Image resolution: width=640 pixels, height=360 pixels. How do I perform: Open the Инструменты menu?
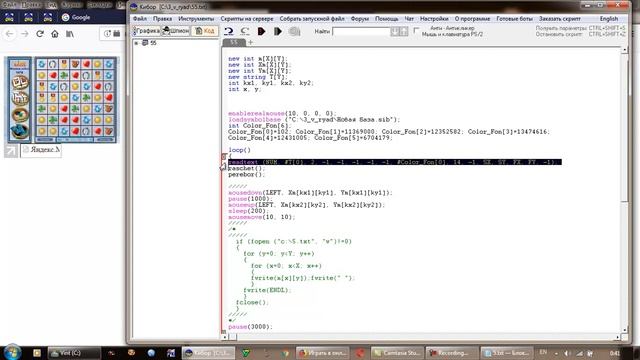(196, 19)
